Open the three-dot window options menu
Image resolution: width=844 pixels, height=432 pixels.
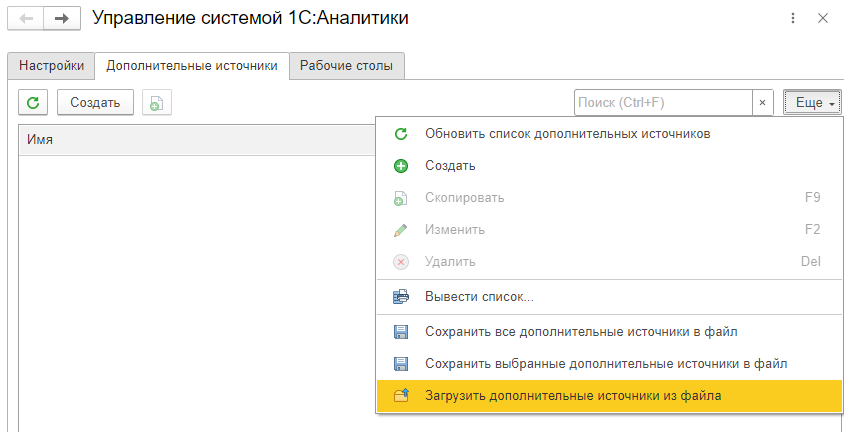(x=792, y=18)
